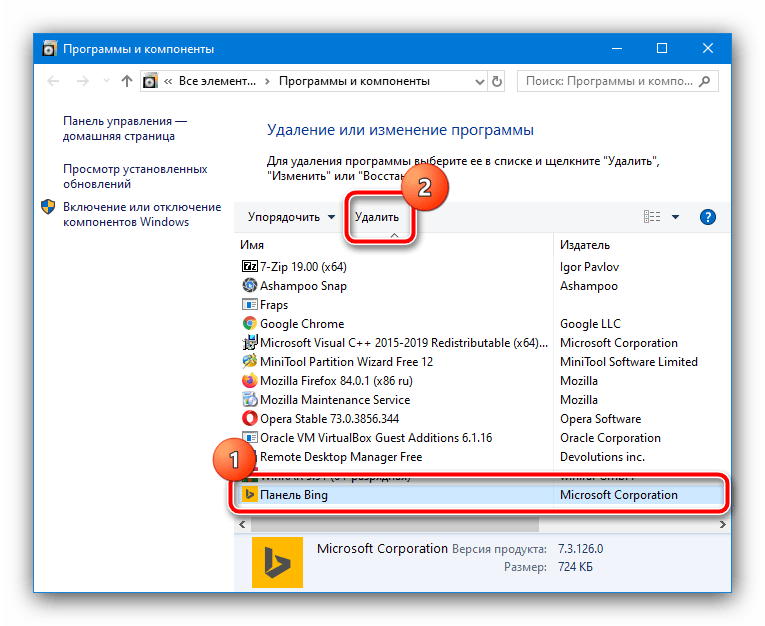The image size is (765, 626).
Task: Expand the address bar history dropdown
Action: 480,81
